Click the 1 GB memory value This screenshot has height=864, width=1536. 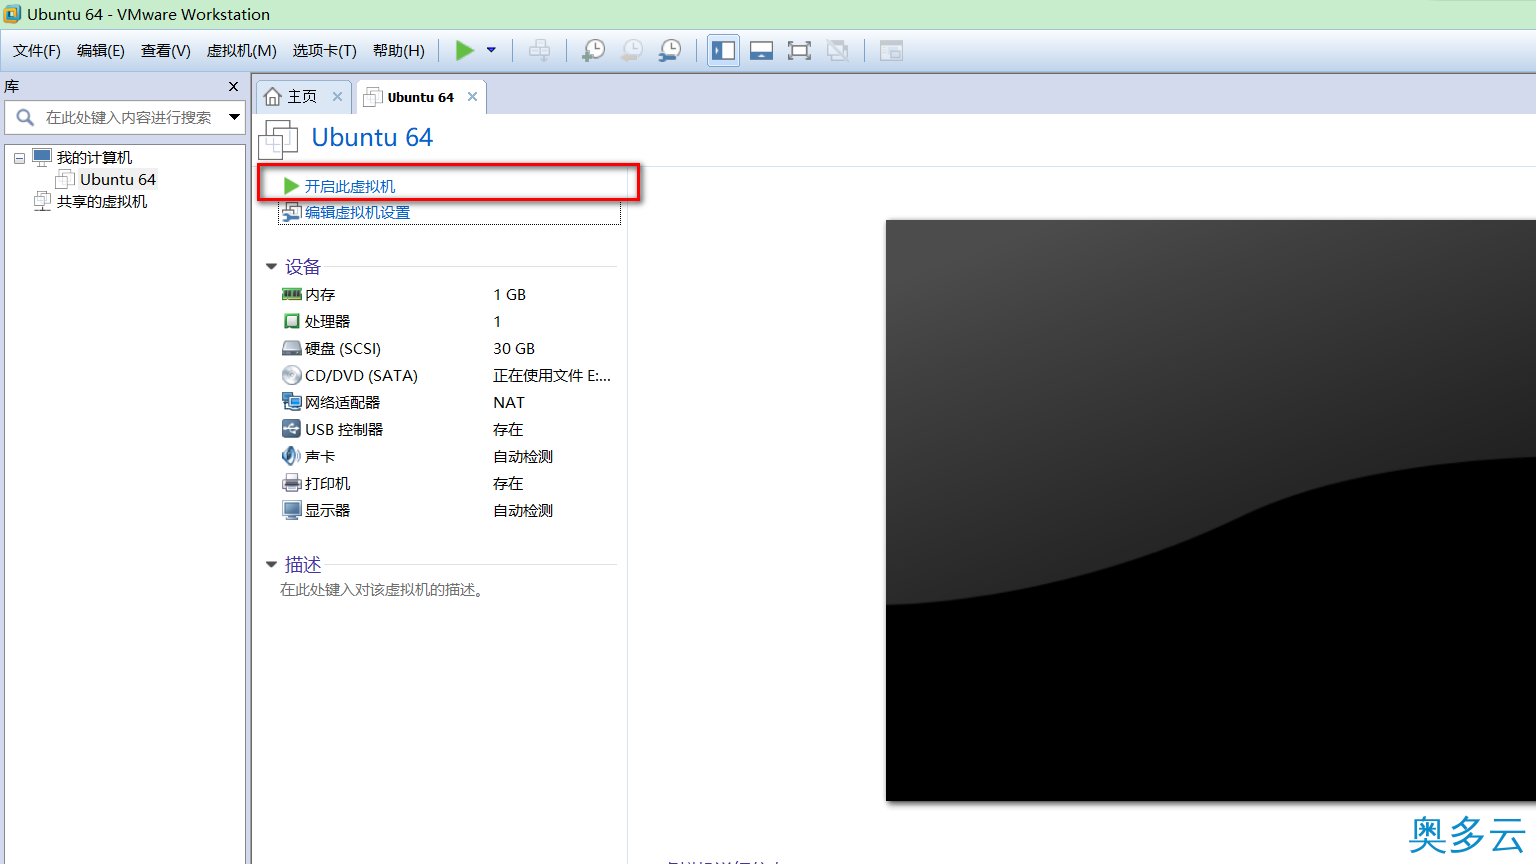pos(509,294)
